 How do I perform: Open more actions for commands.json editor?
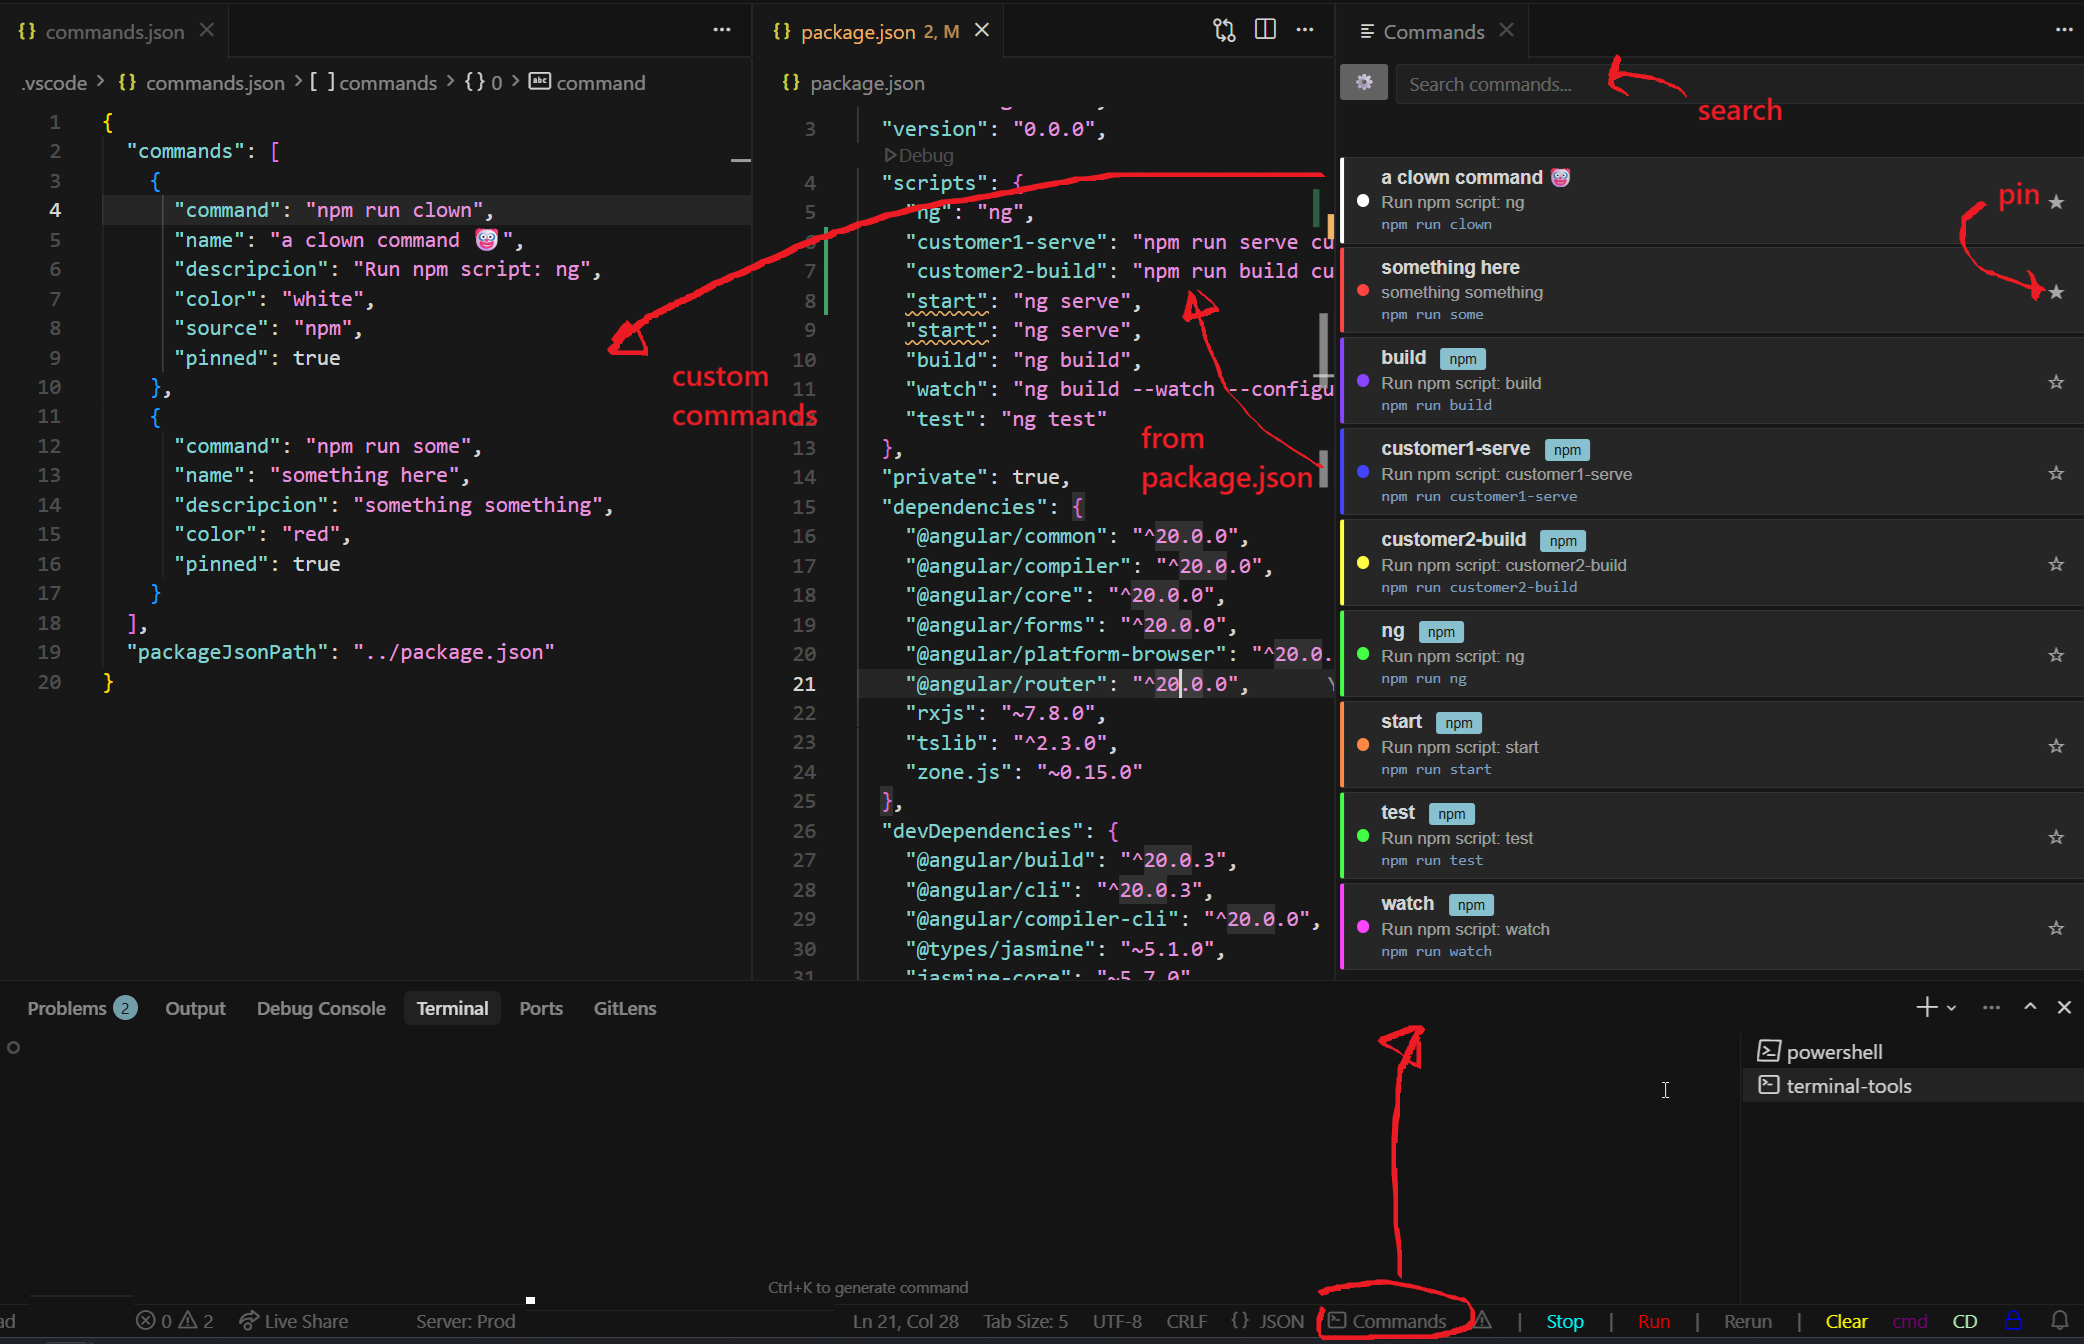722,30
